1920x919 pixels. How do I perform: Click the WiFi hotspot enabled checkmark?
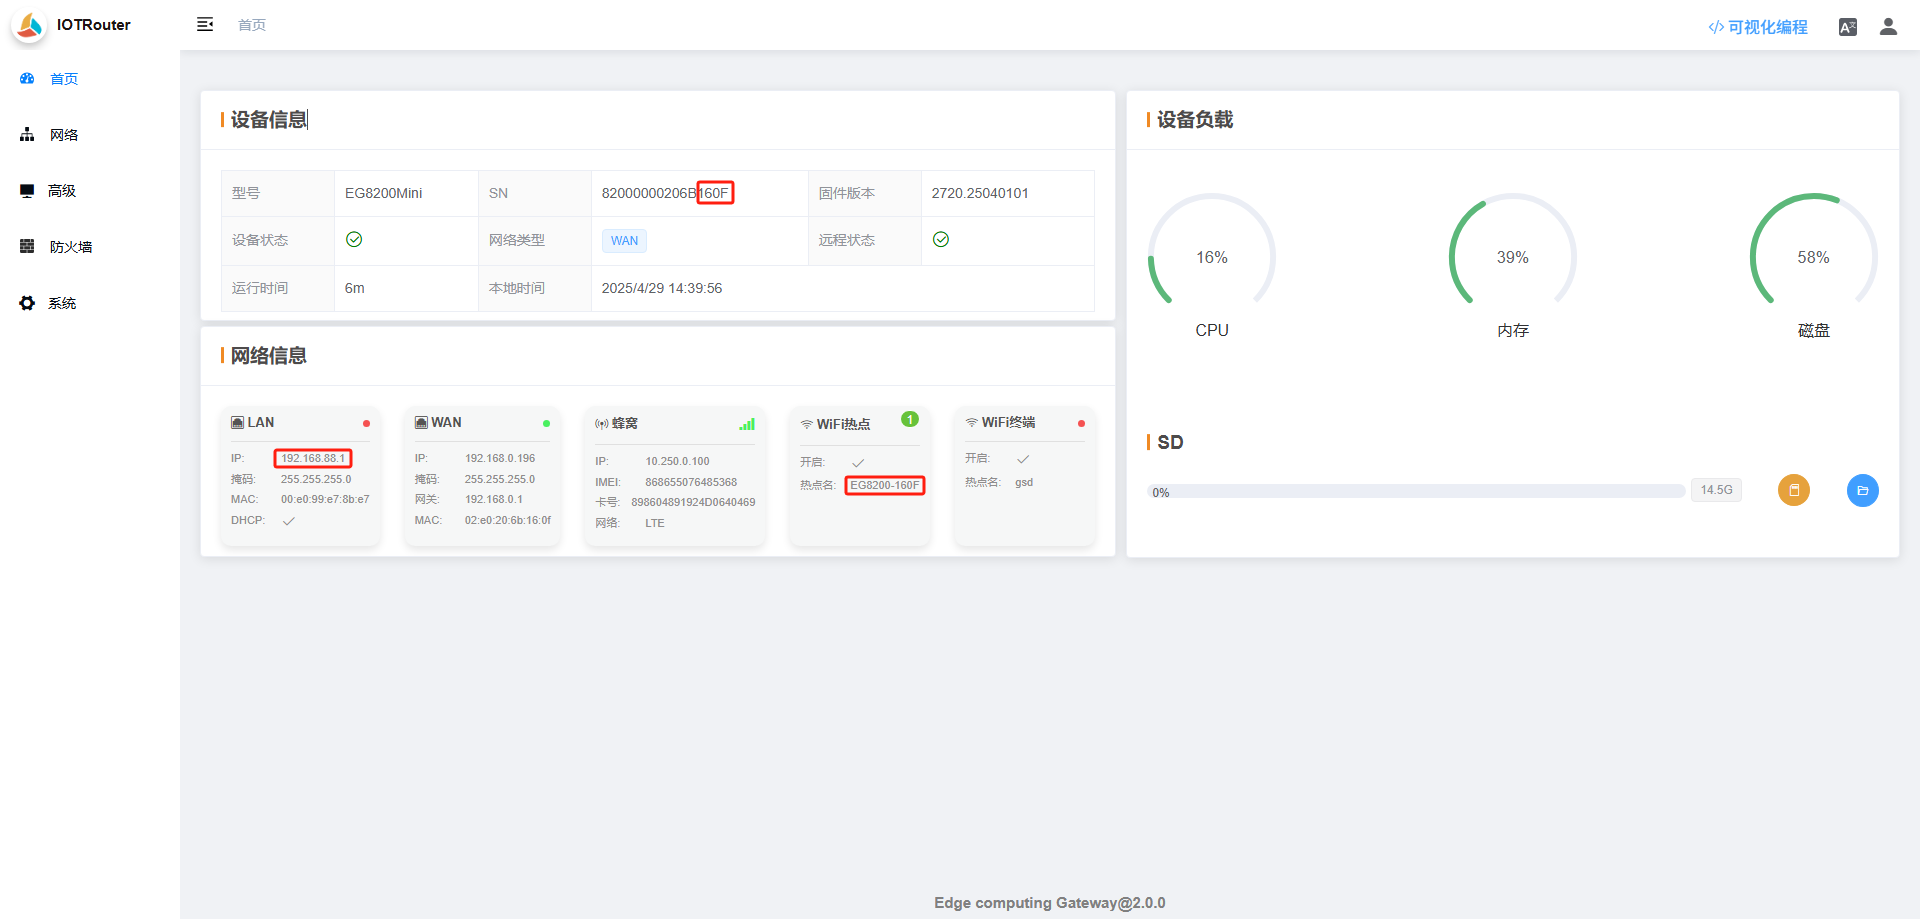[x=858, y=463]
